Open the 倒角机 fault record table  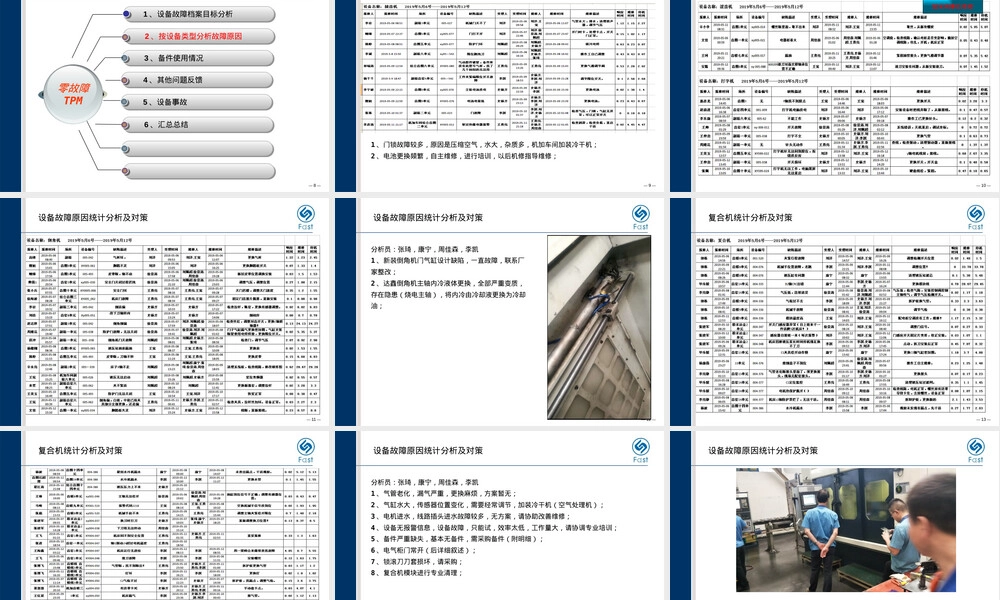(x=172, y=326)
